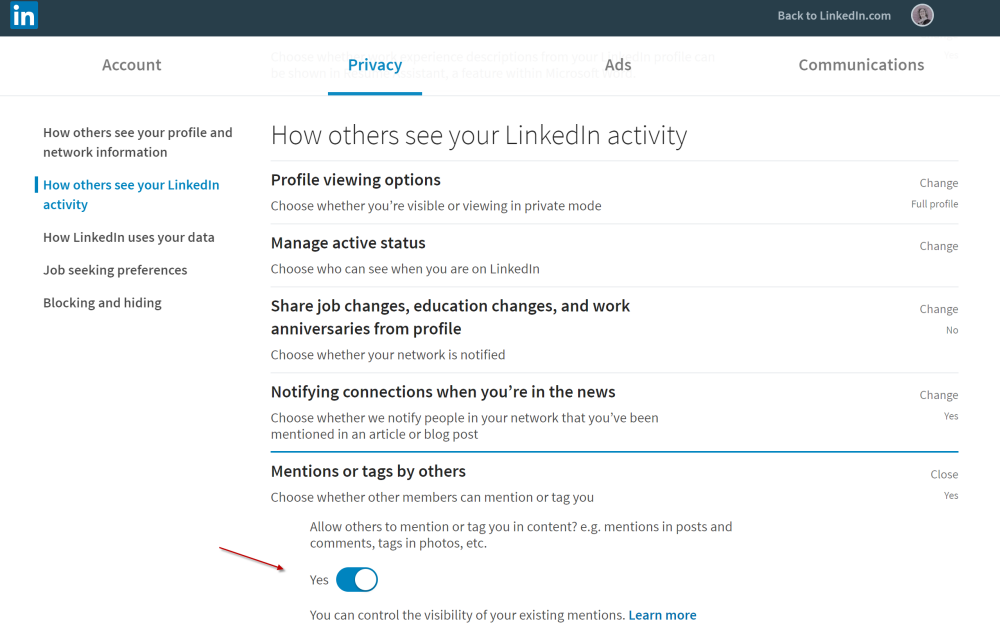The width and height of the screenshot is (1000, 635).
Task: Click 'Choose who can see when you are on LinkedIn'
Action: click(405, 269)
